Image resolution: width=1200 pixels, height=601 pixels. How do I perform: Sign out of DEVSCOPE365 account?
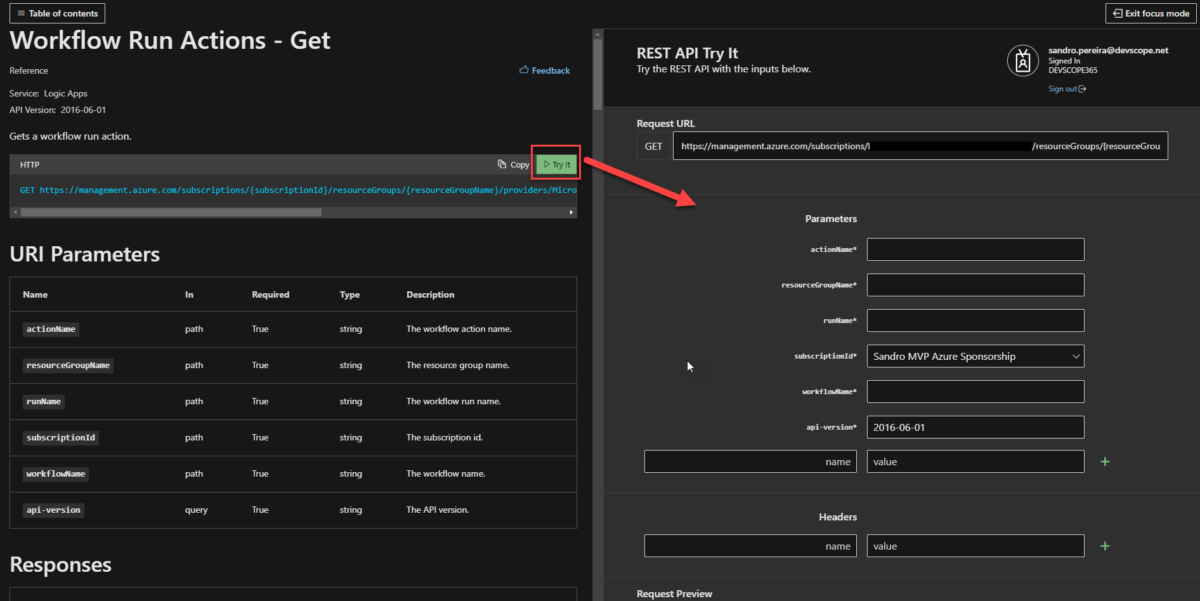click(1062, 88)
